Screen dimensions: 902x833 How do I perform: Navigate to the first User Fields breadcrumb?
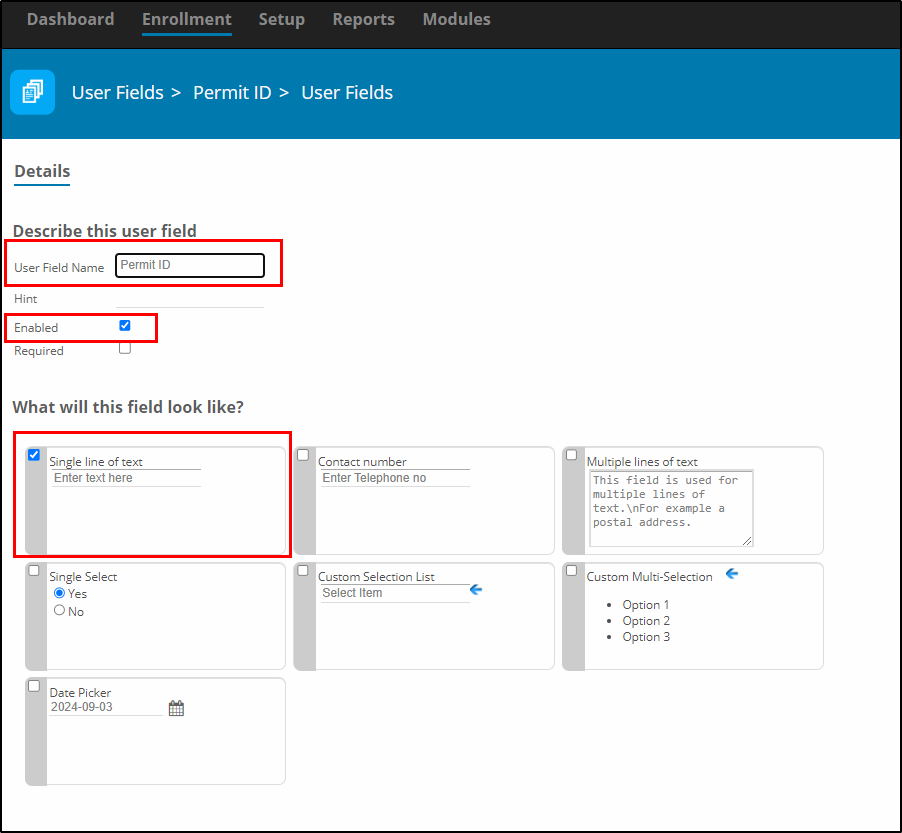click(117, 93)
